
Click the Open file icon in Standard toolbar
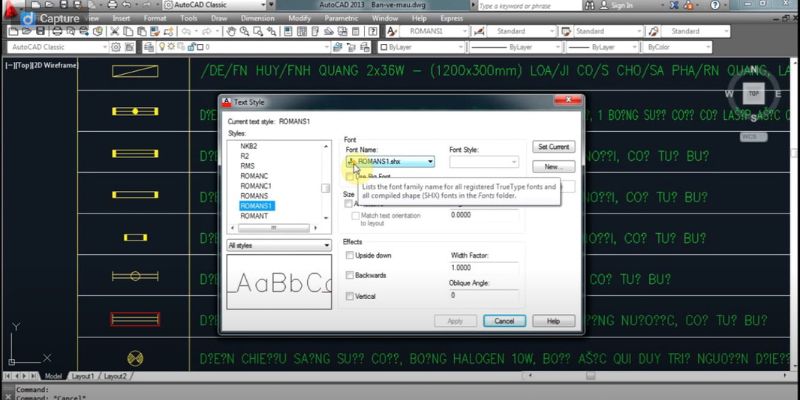pyautogui.click(x=27, y=31)
